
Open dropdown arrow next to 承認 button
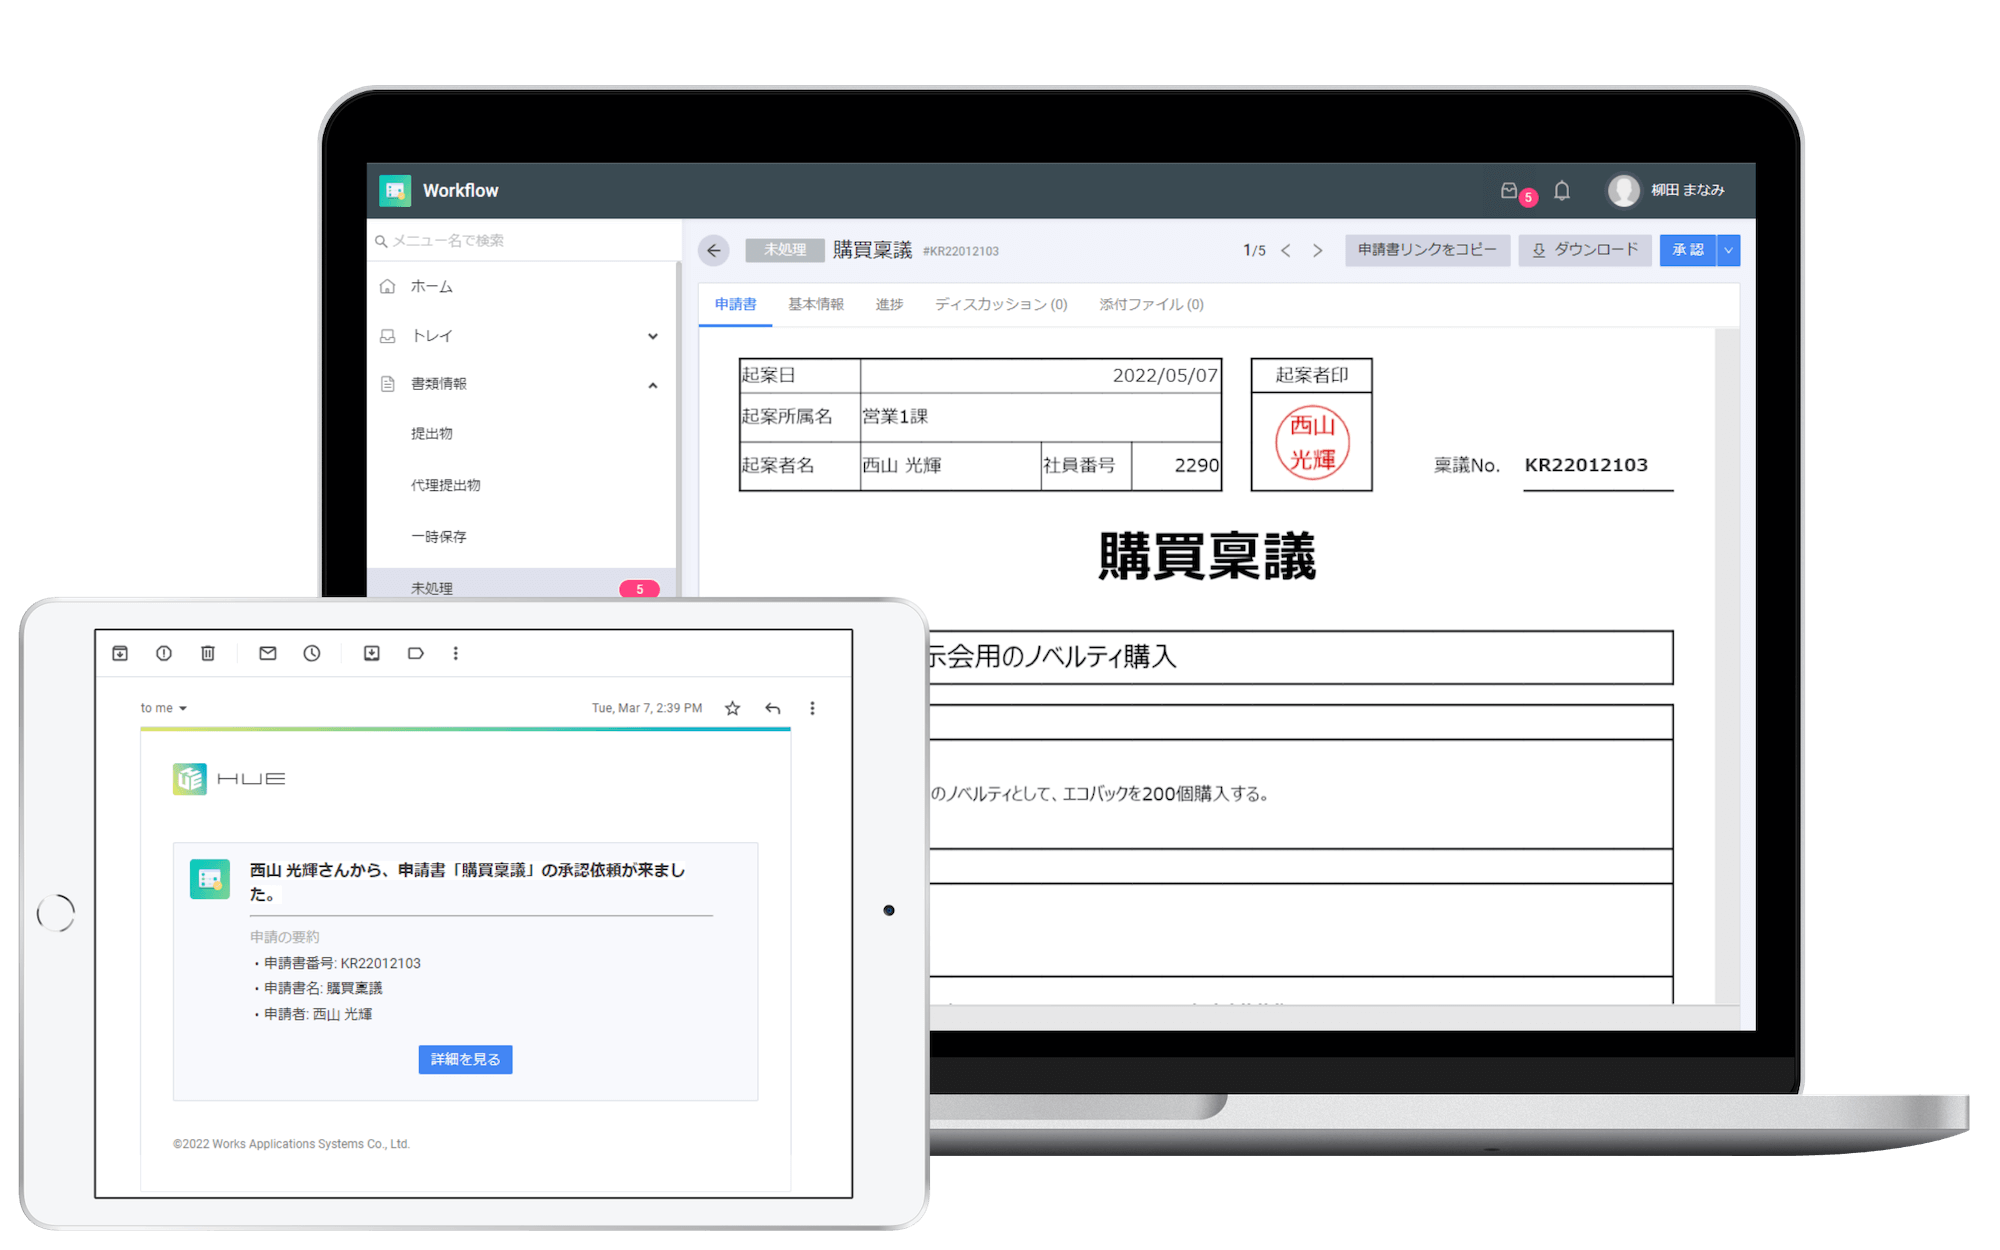1728,250
